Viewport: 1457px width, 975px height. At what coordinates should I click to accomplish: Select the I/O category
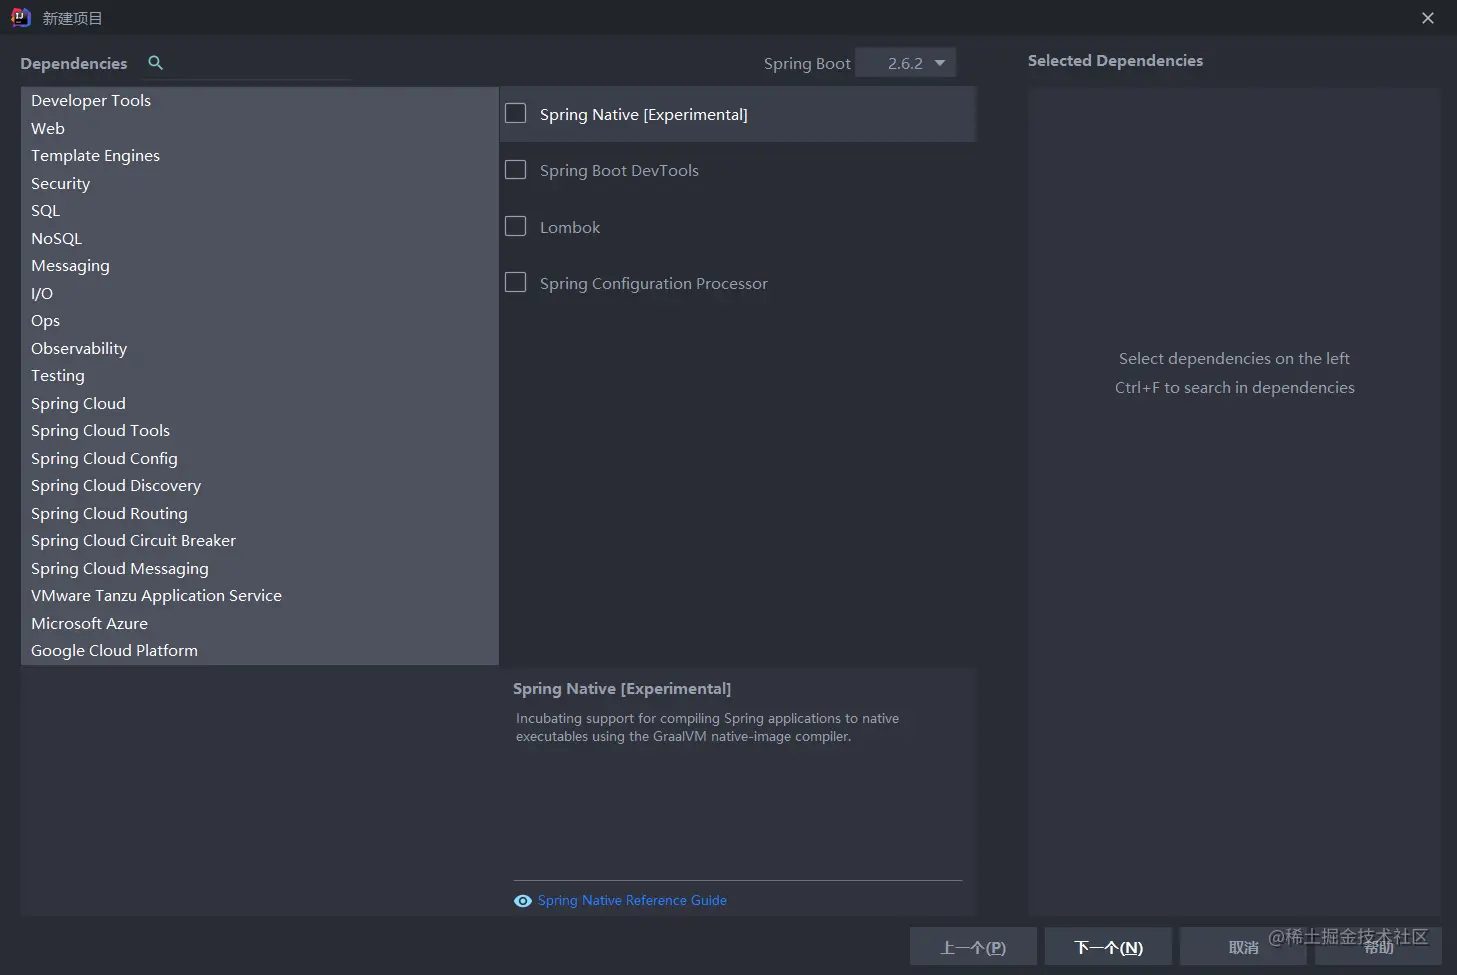[260, 293]
